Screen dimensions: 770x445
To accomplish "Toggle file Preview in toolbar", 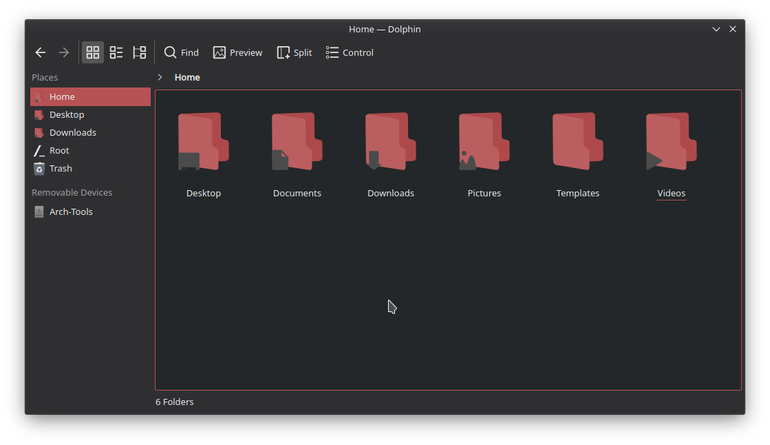I will (x=238, y=53).
